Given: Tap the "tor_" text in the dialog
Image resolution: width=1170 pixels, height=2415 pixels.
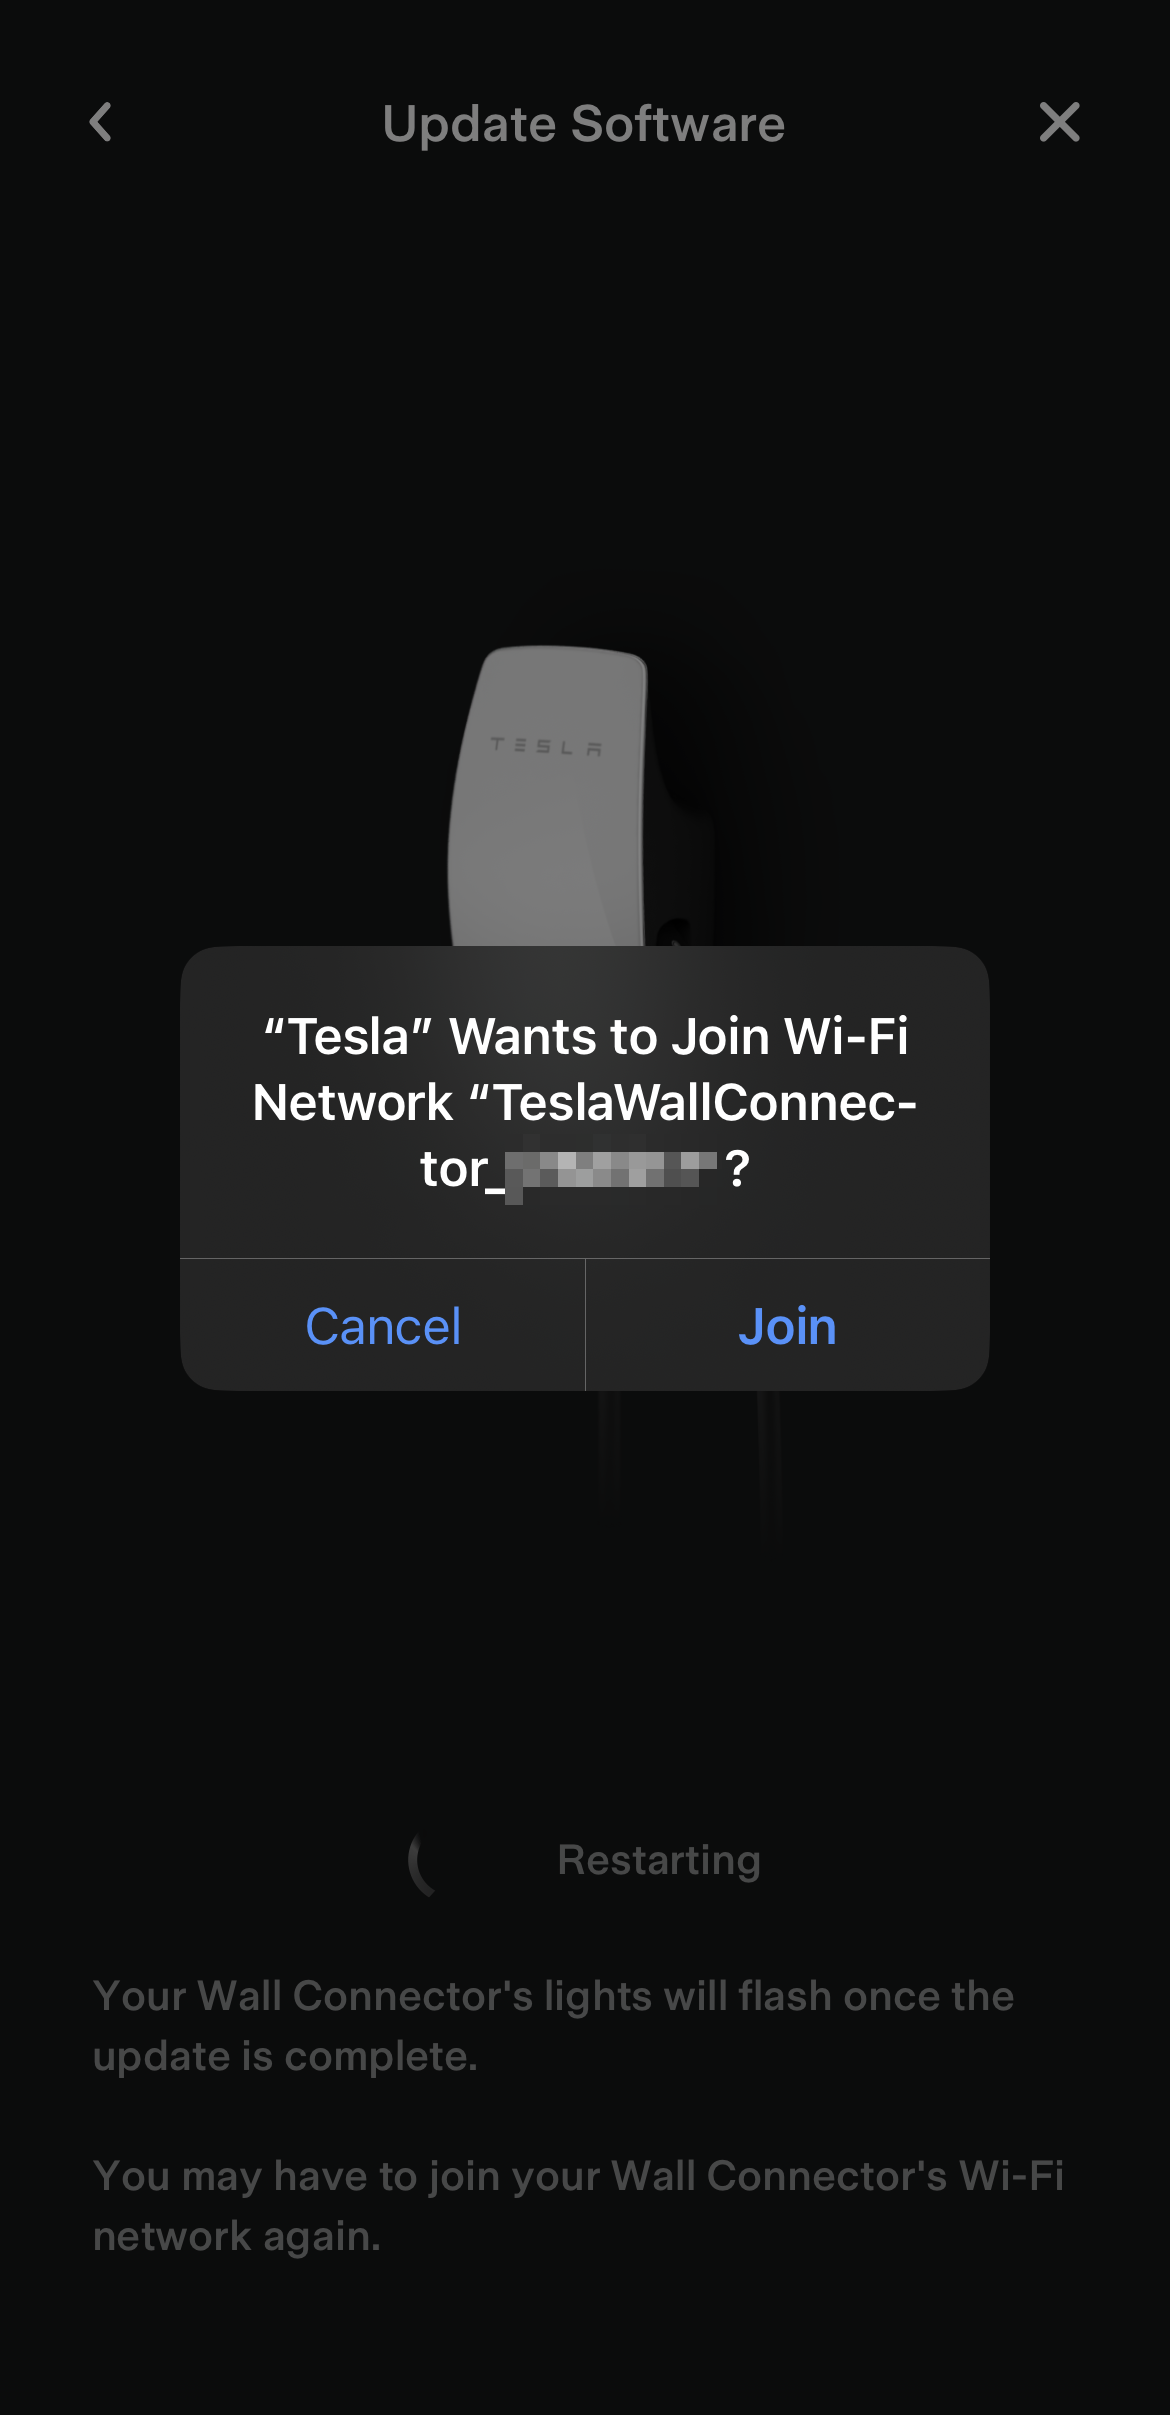Looking at the screenshot, I should [460, 1169].
